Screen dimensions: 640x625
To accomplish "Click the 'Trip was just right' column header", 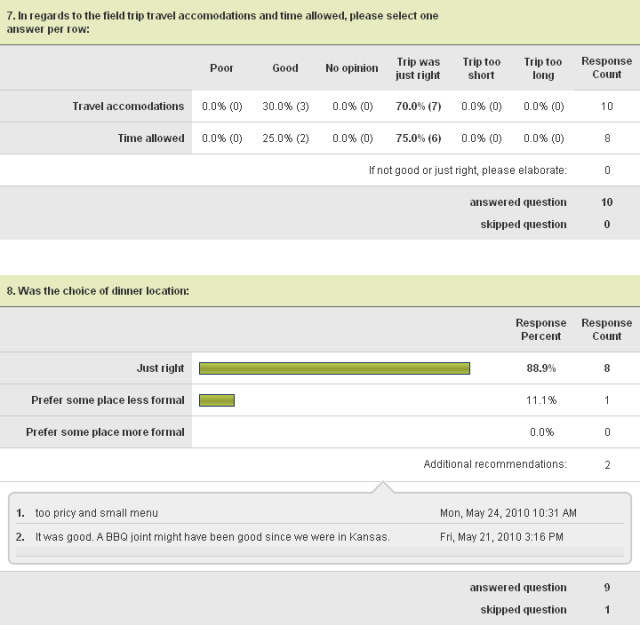I will coord(418,68).
